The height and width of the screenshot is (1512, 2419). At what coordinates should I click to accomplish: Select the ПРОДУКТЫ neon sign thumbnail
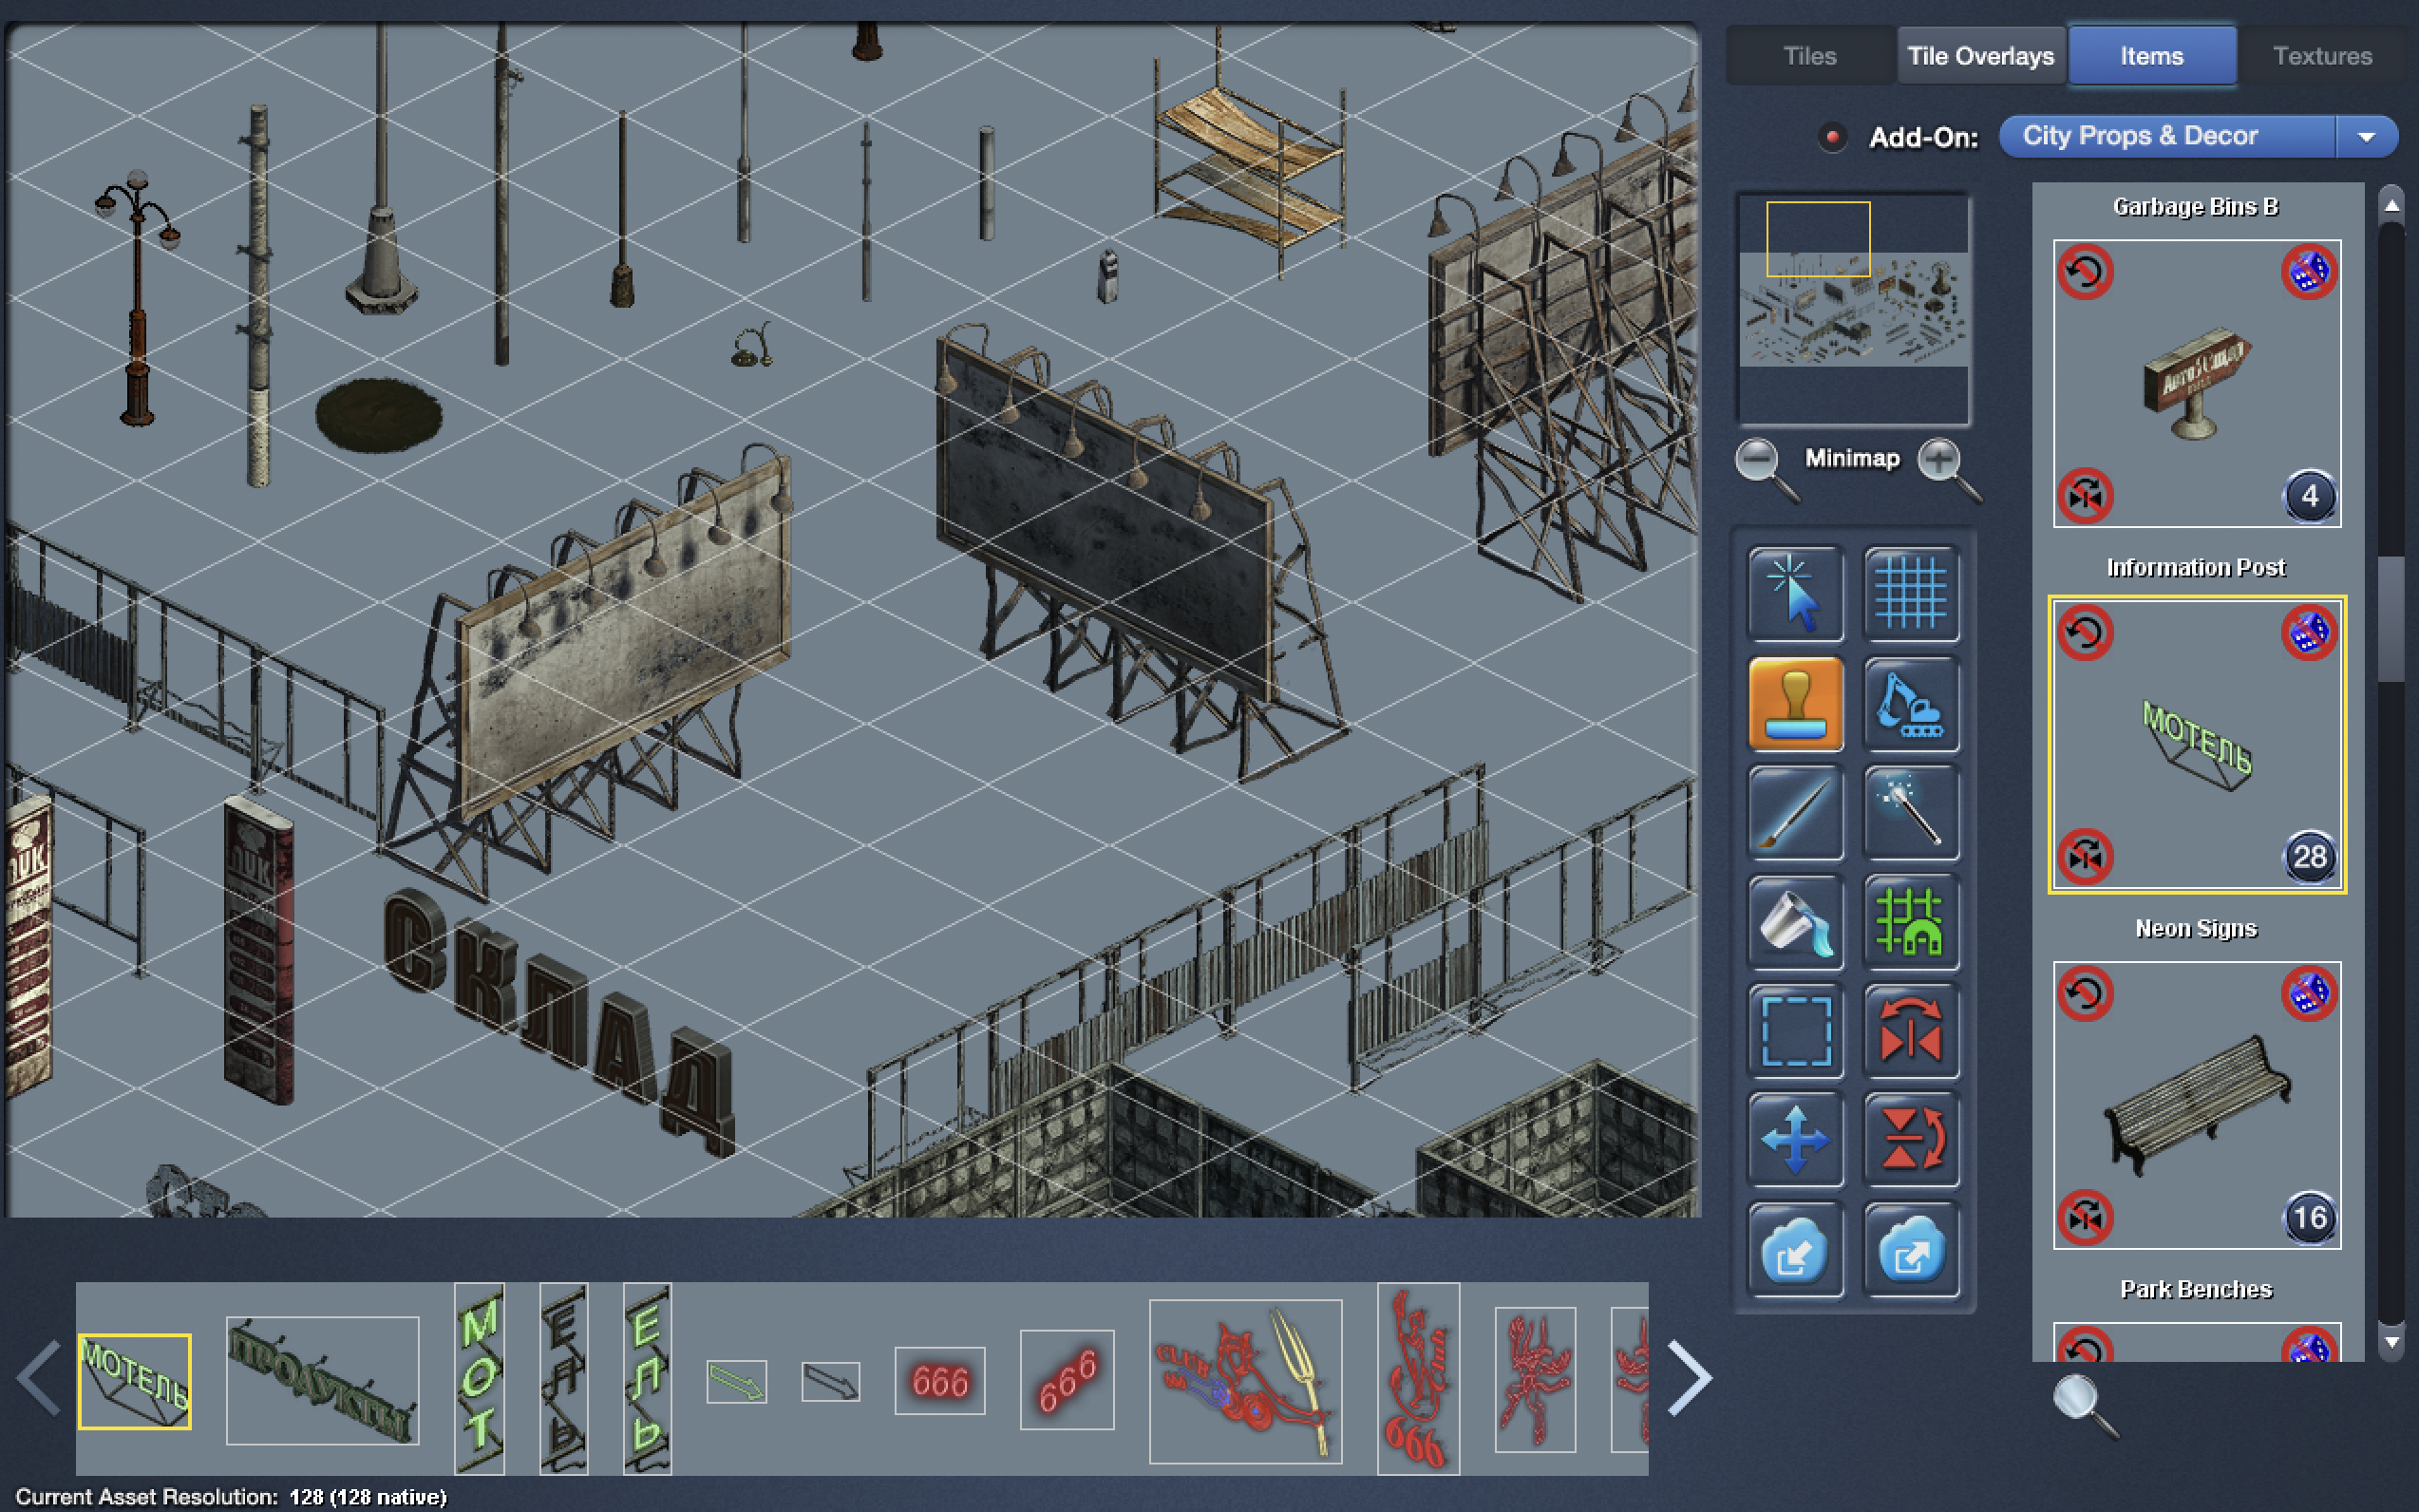point(322,1380)
